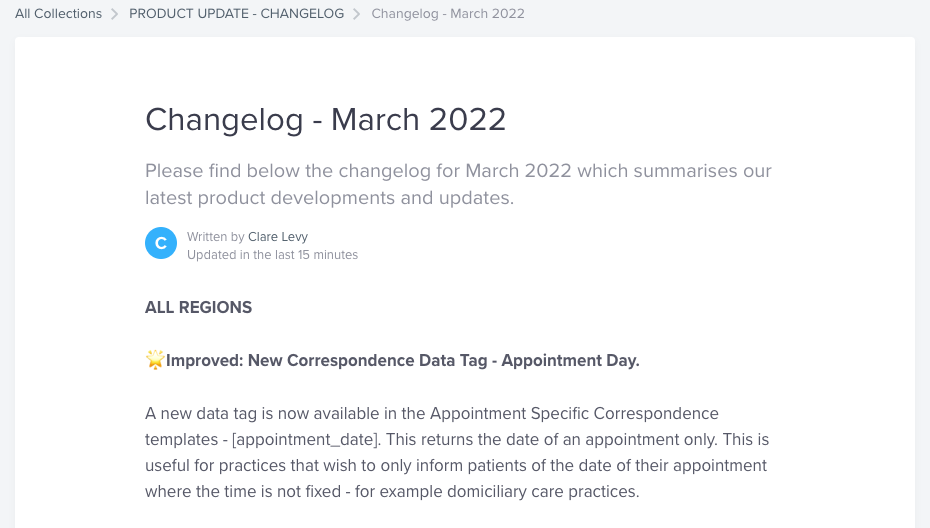Click the ALL REGIONS section heading
The width and height of the screenshot is (930, 528).
point(198,308)
